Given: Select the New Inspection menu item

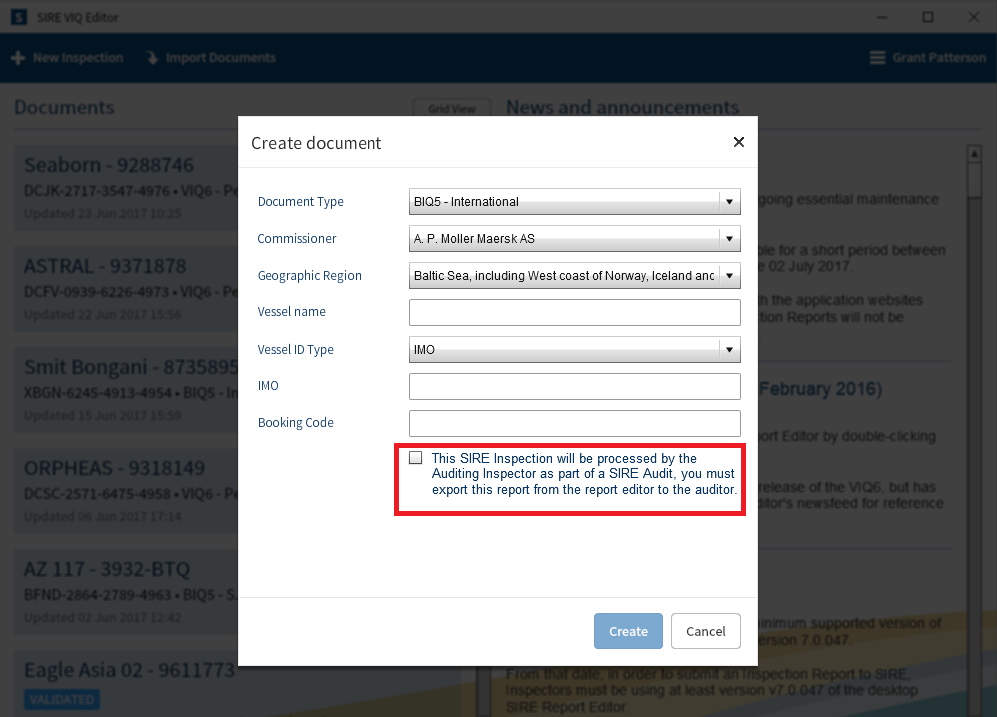Looking at the screenshot, I should point(67,58).
